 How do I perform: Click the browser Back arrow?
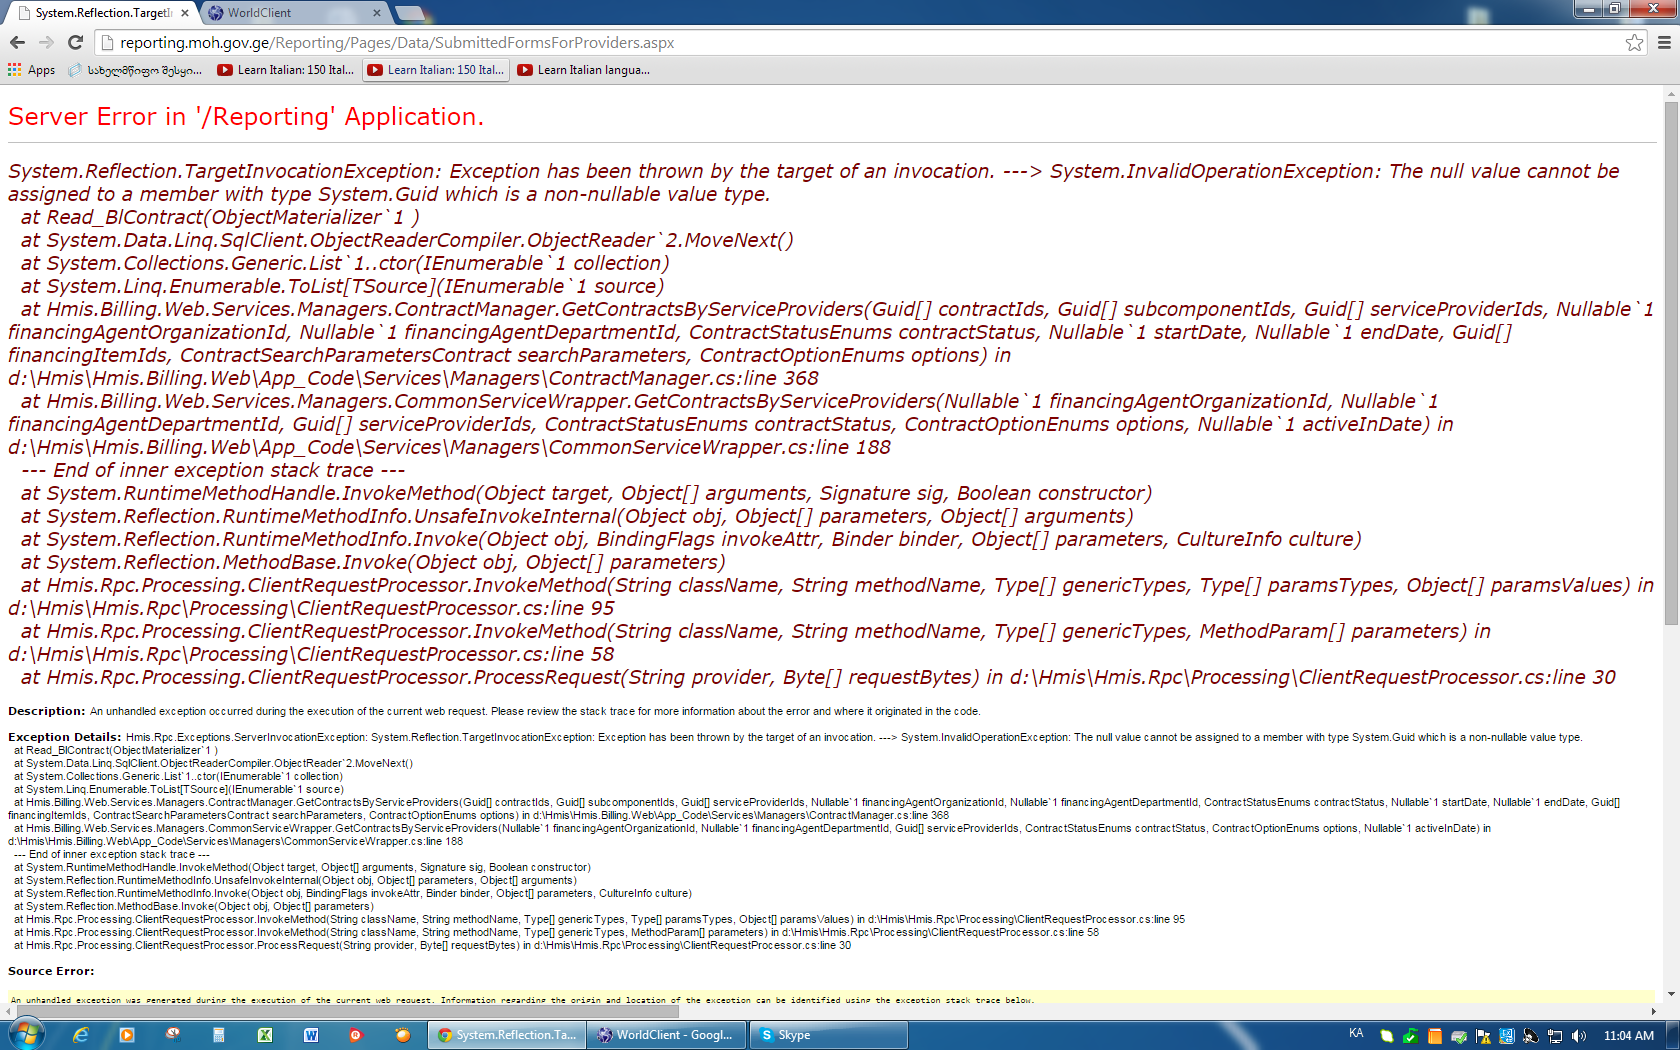tap(17, 42)
